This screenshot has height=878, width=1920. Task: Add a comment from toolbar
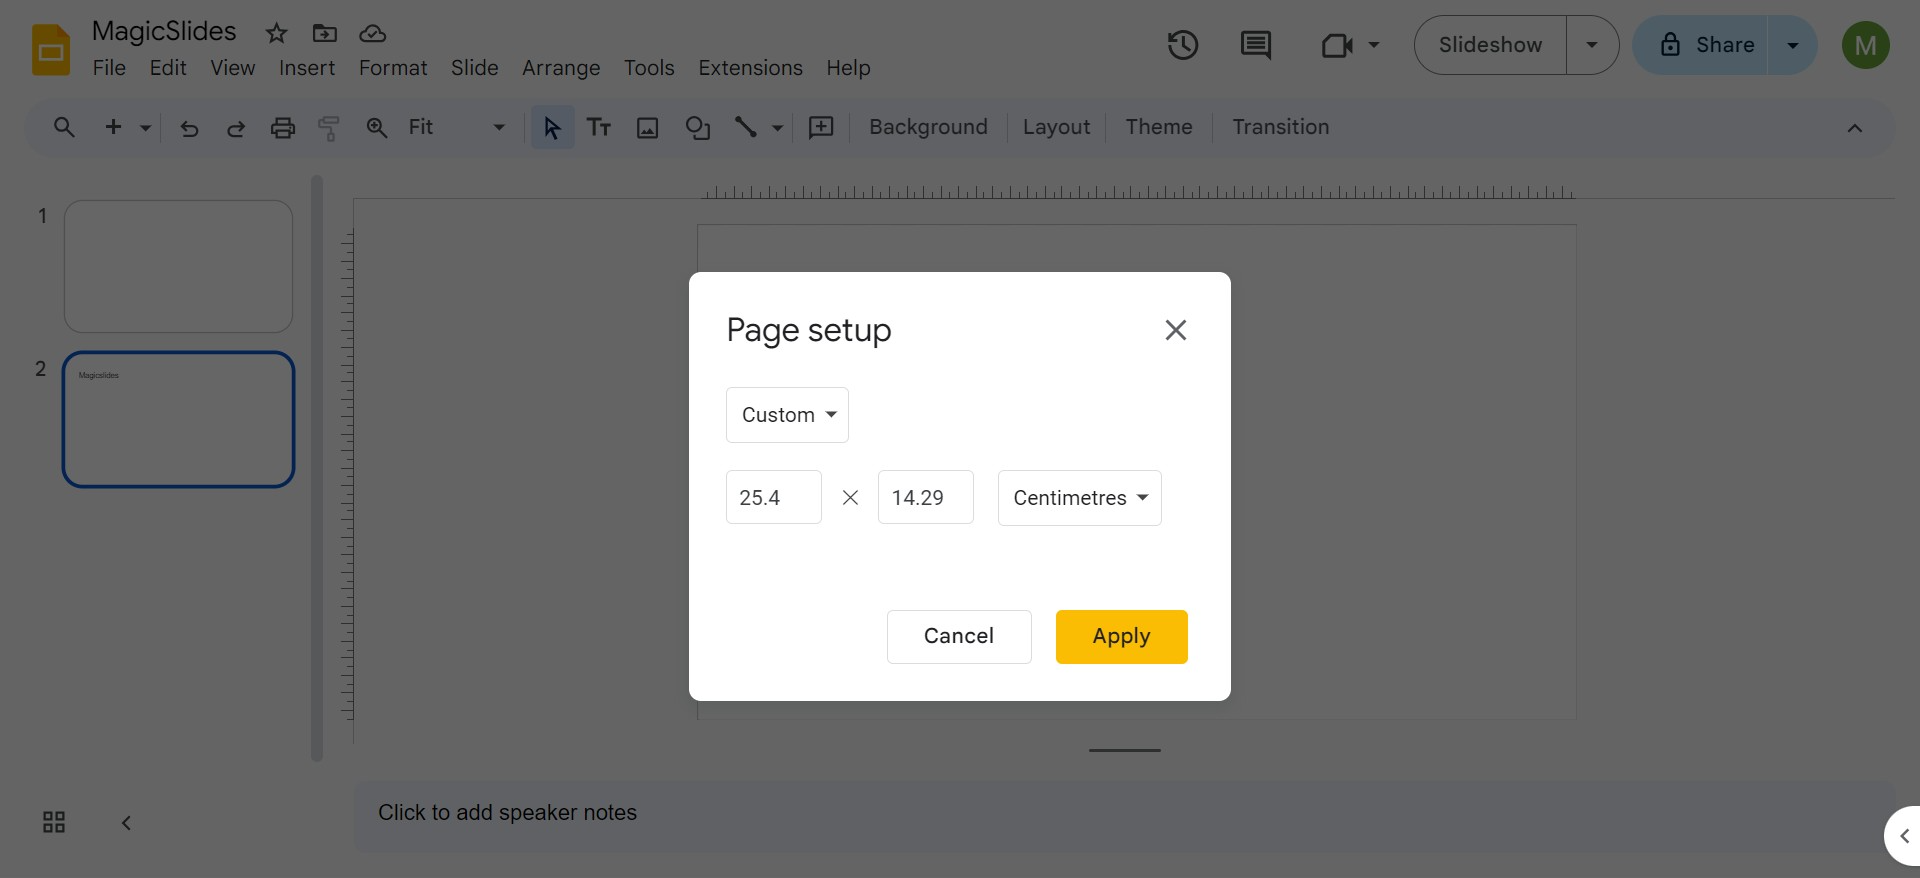coord(821,128)
